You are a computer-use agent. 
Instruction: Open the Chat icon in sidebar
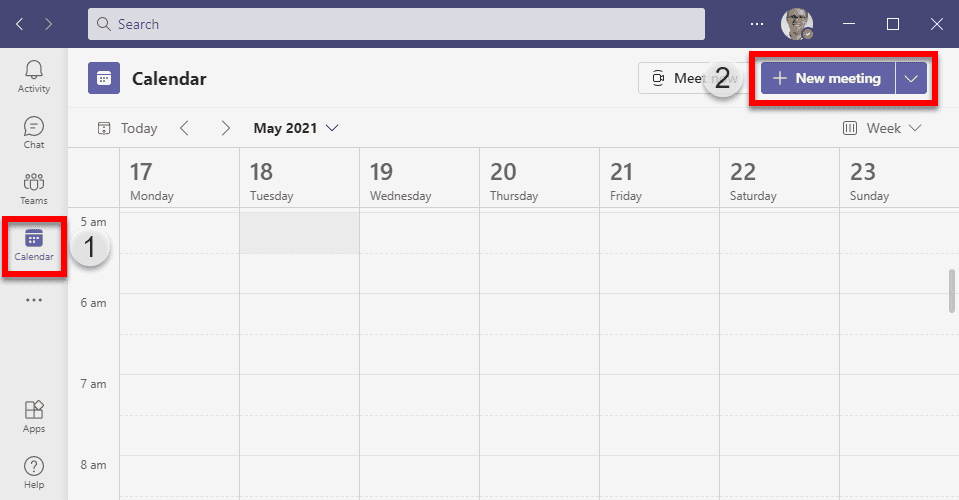coord(34,132)
